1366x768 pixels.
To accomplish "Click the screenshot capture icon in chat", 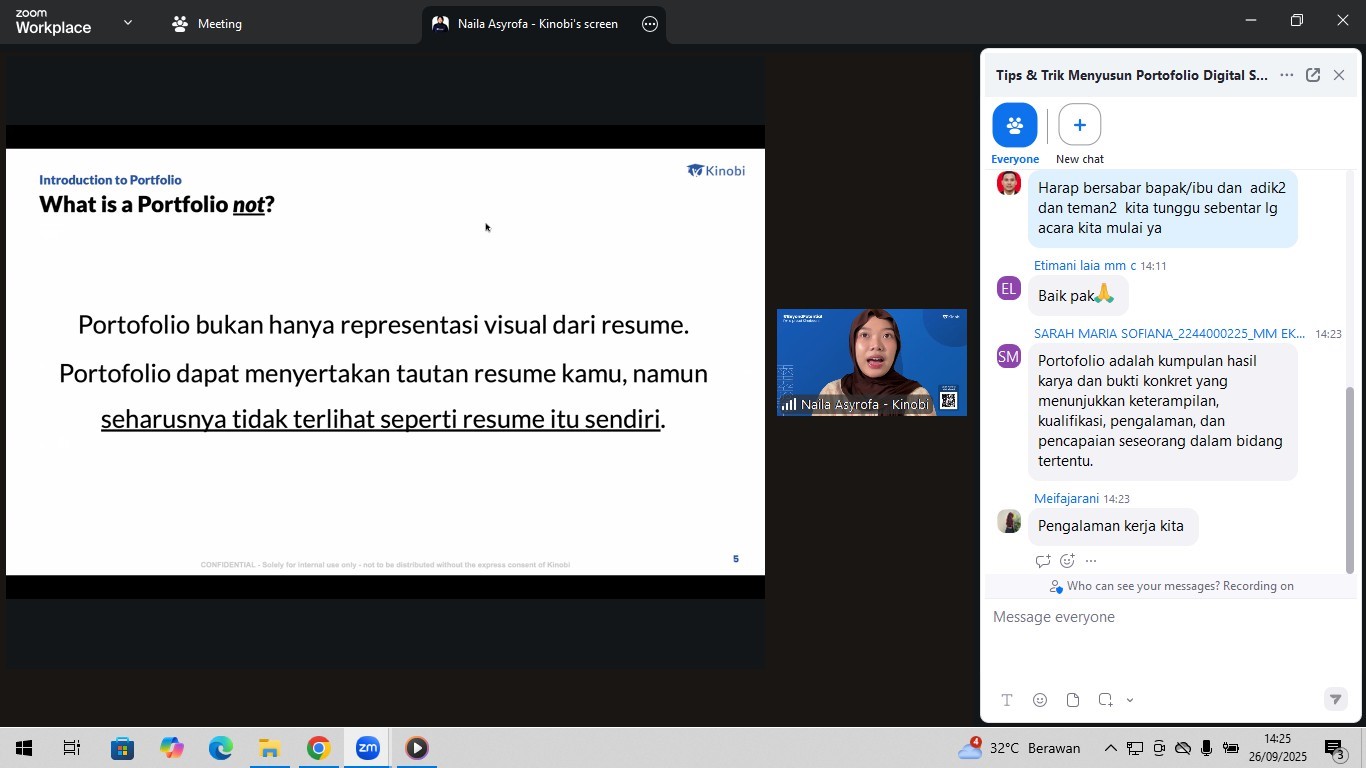I will coord(1105,700).
